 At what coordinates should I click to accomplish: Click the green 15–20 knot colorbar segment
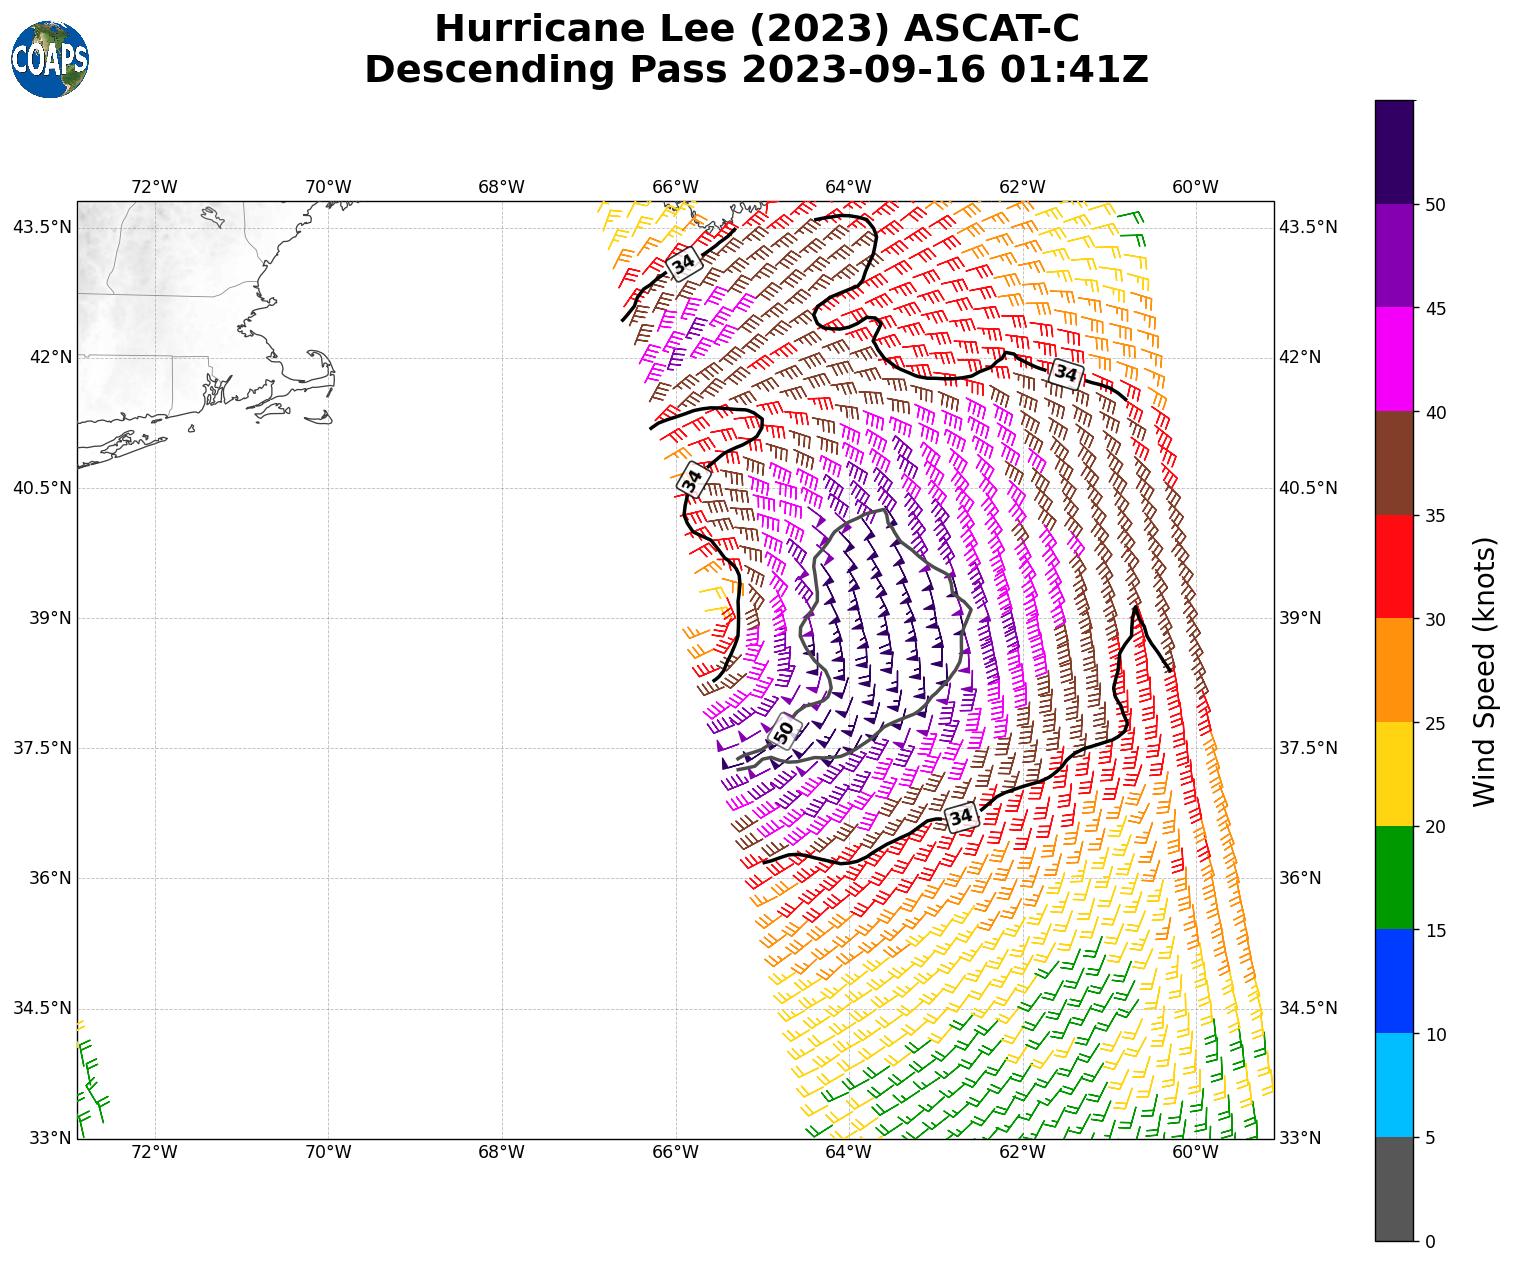point(1394,878)
